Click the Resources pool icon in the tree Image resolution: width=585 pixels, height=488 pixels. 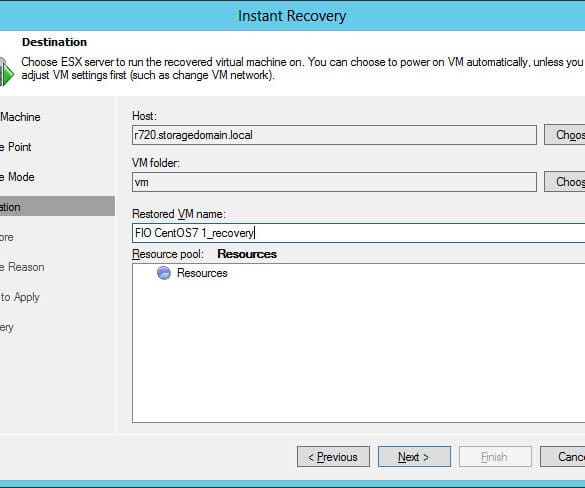pos(164,273)
